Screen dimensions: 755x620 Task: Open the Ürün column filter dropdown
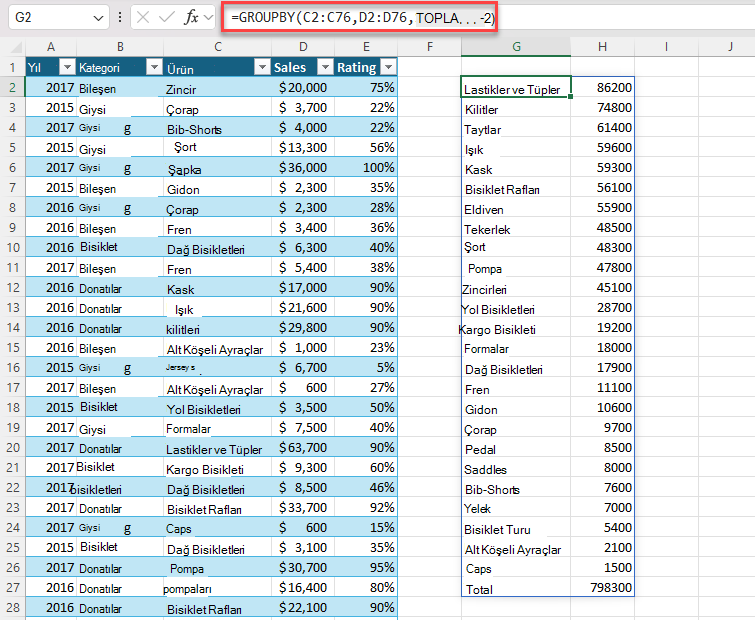tap(262, 67)
